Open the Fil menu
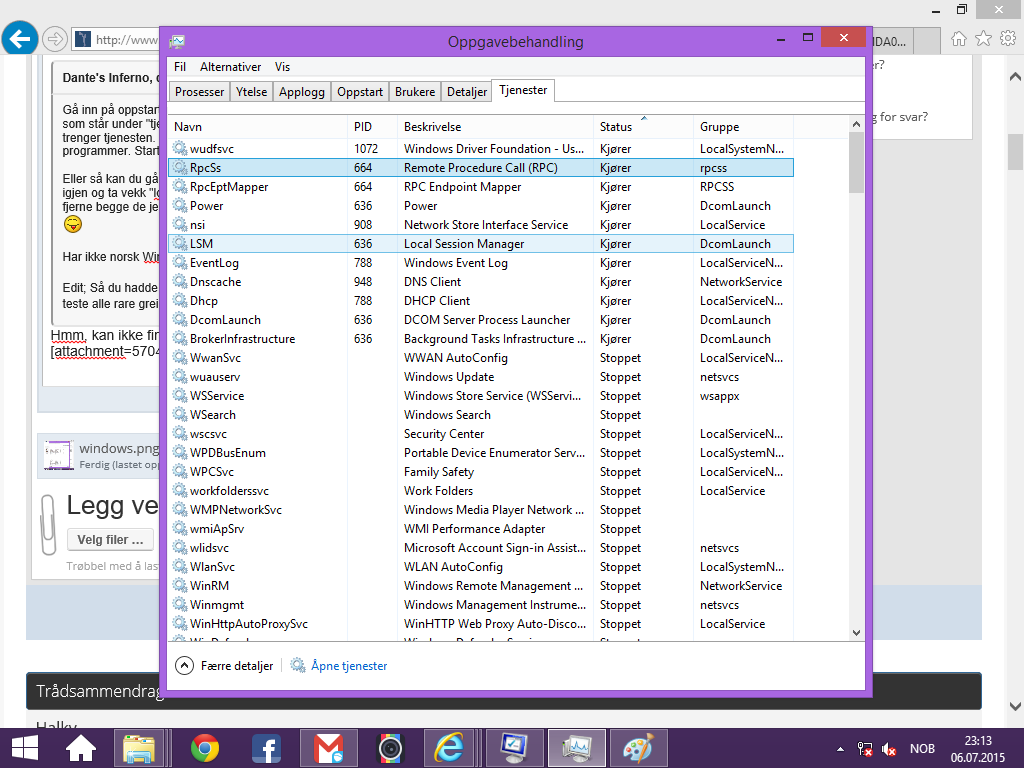 [180, 67]
